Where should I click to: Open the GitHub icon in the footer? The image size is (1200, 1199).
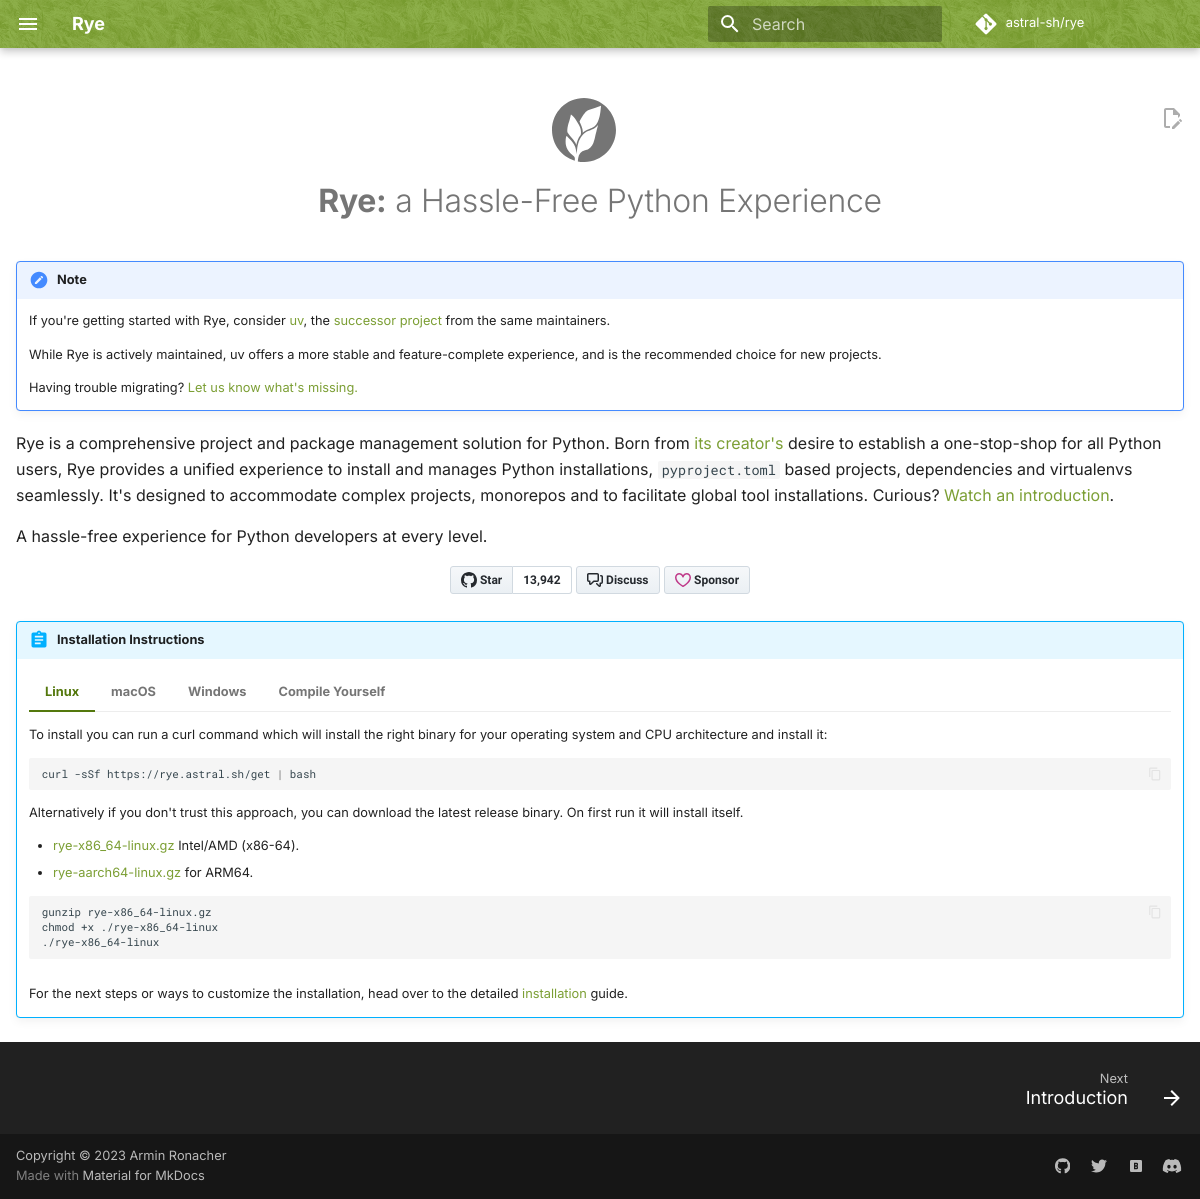coord(1063,1166)
